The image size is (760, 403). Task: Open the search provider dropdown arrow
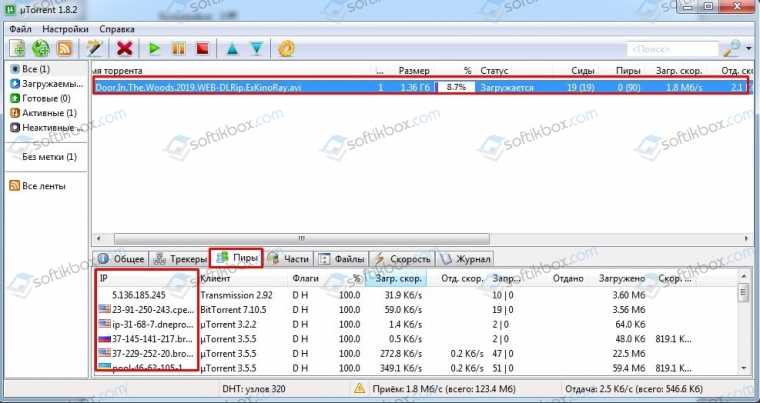[x=749, y=49]
